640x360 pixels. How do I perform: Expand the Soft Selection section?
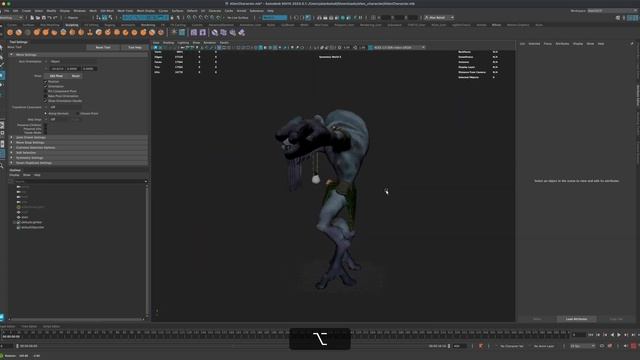(78, 153)
